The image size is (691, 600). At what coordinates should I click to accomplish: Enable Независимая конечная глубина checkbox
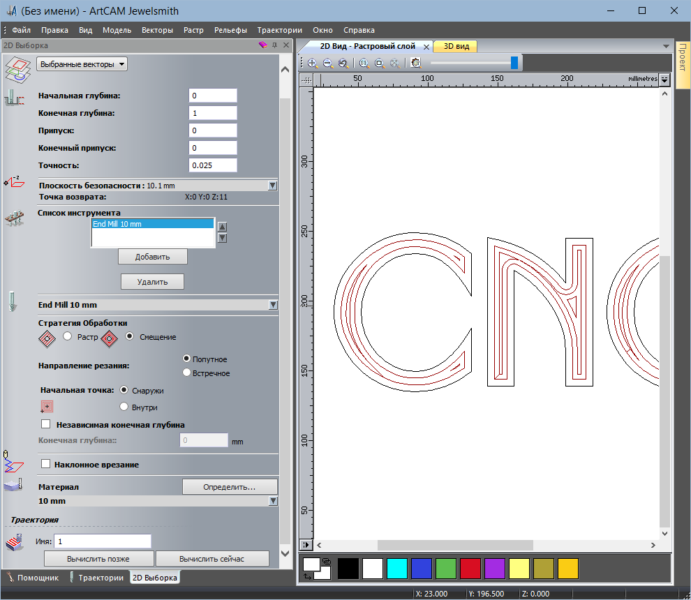click(46, 424)
